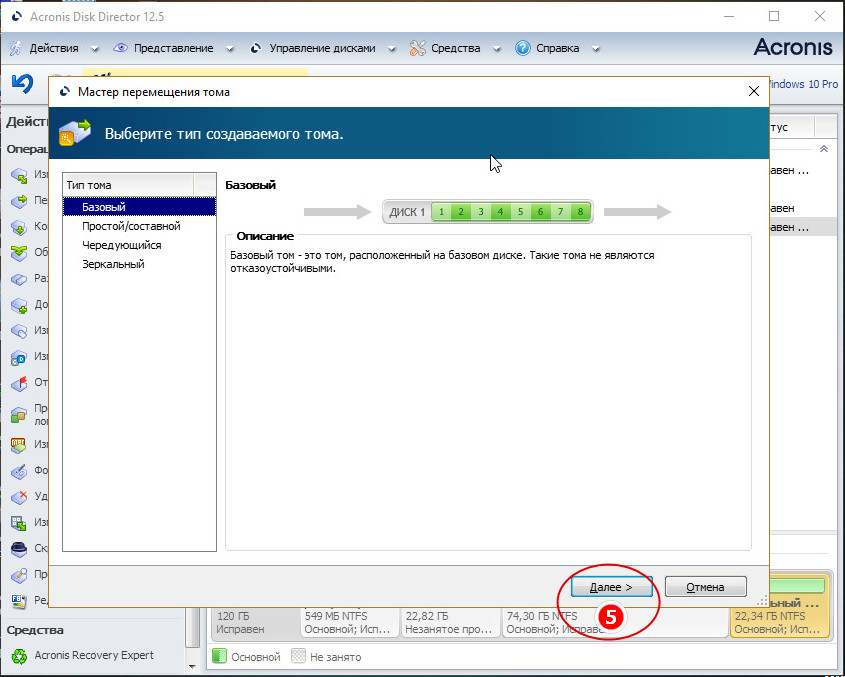This screenshot has width=845, height=677.
Task: Click the black disk icon in sidebar
Action: pos(19,549)
